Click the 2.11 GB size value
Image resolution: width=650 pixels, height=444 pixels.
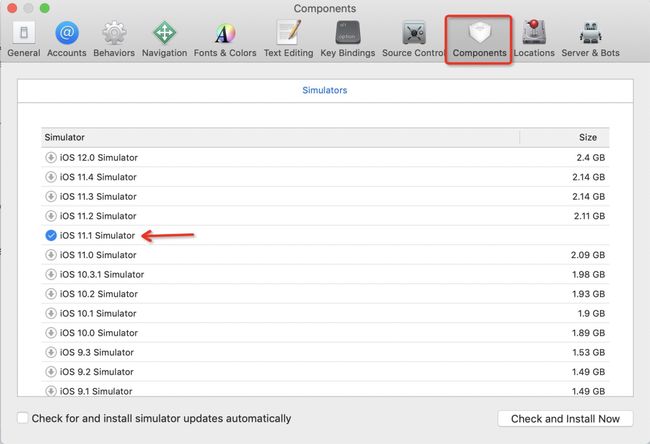(x=589, y=216)
